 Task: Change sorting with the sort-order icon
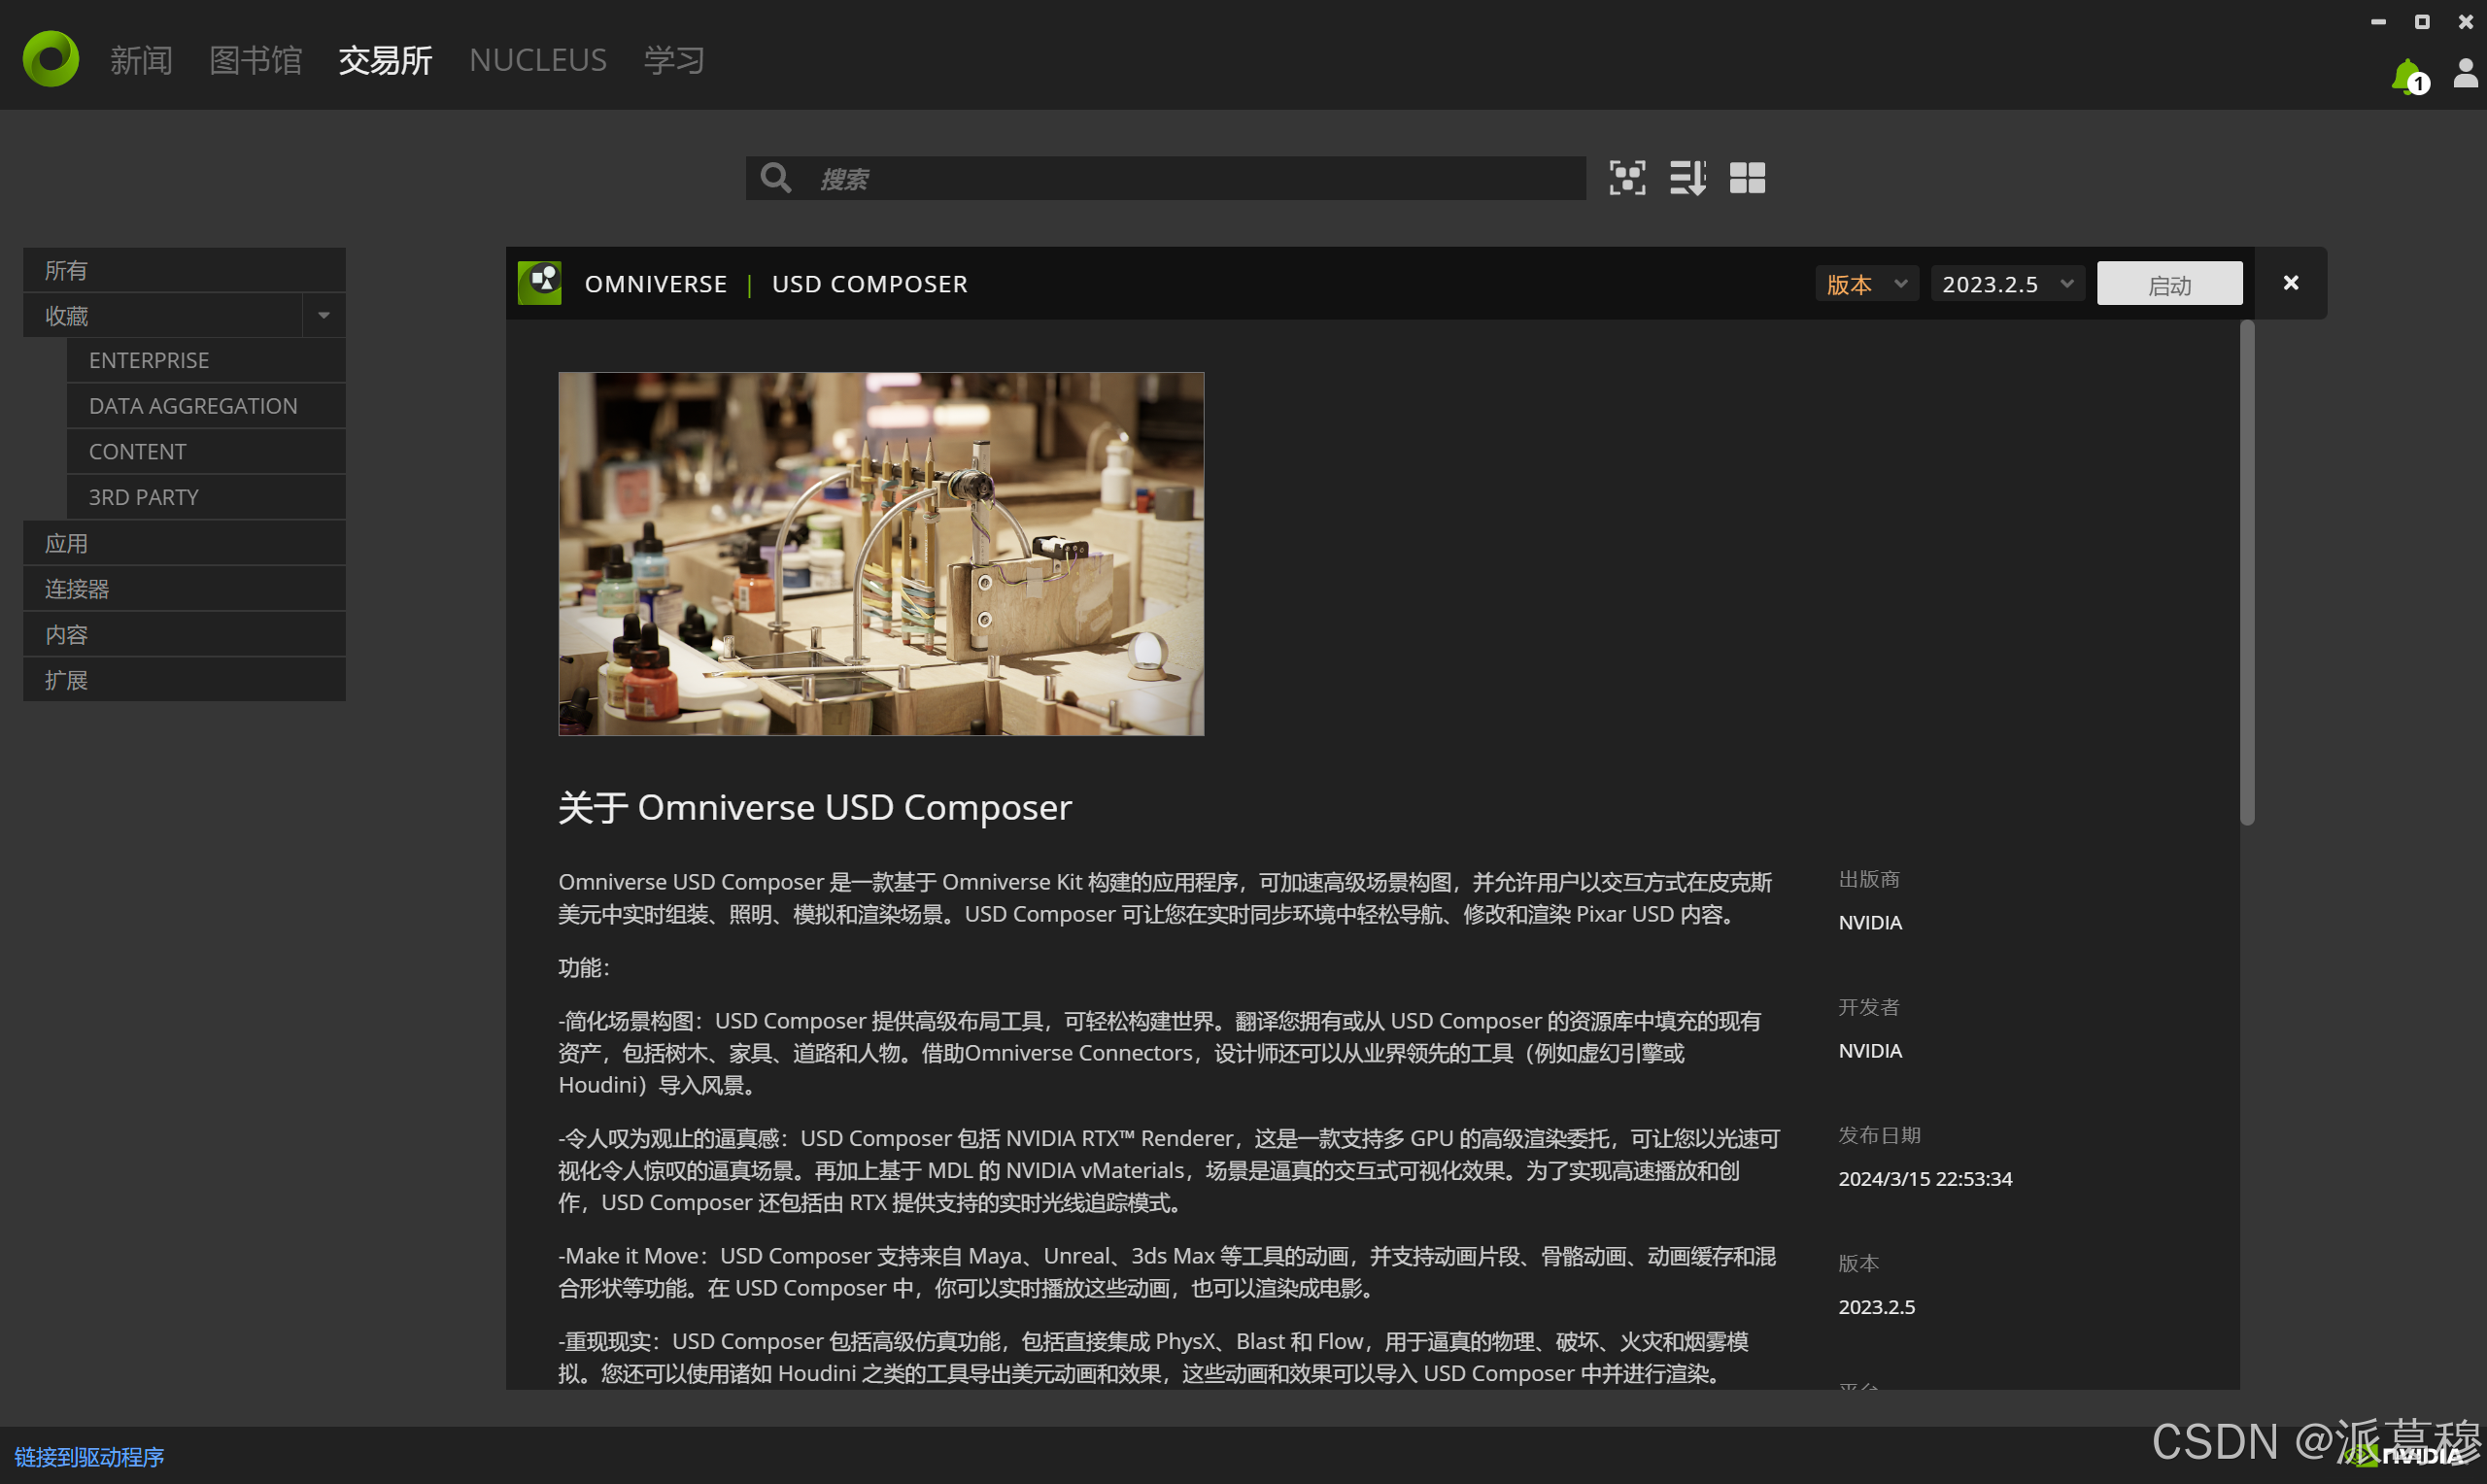pyautogui.click(x=1688, y=178)
